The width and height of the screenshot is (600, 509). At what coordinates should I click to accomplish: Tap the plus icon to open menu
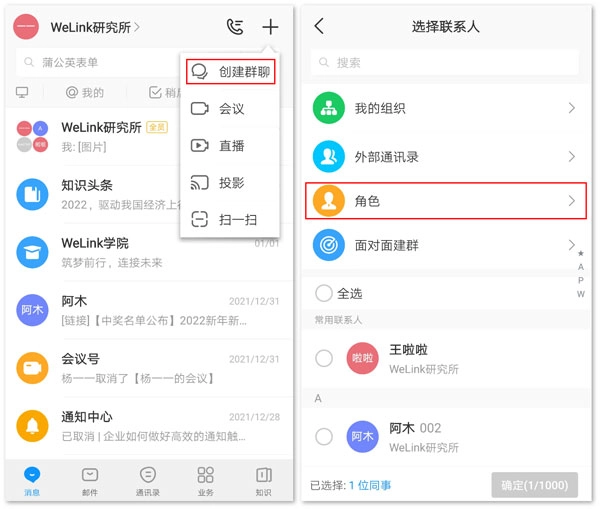coord(270,27)
